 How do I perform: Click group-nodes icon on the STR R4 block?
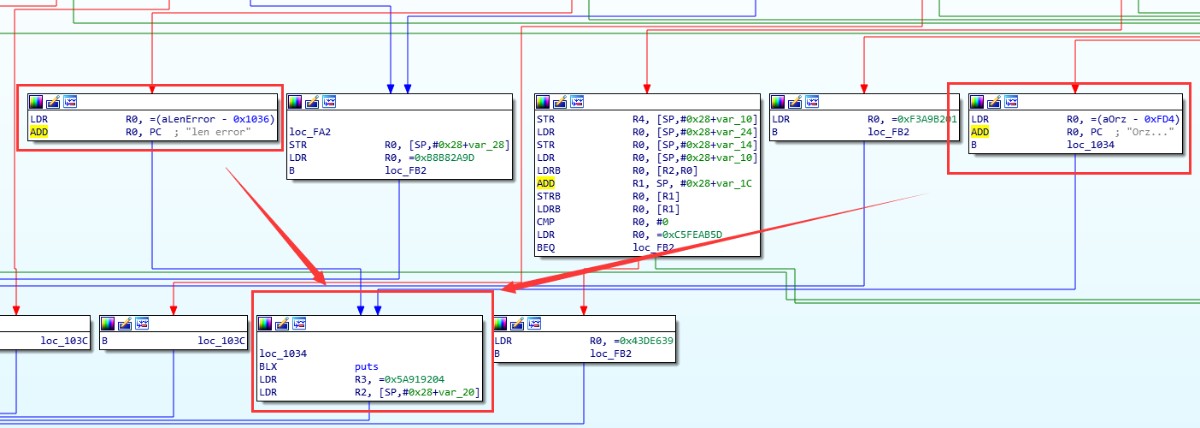(x=577, y=102)
